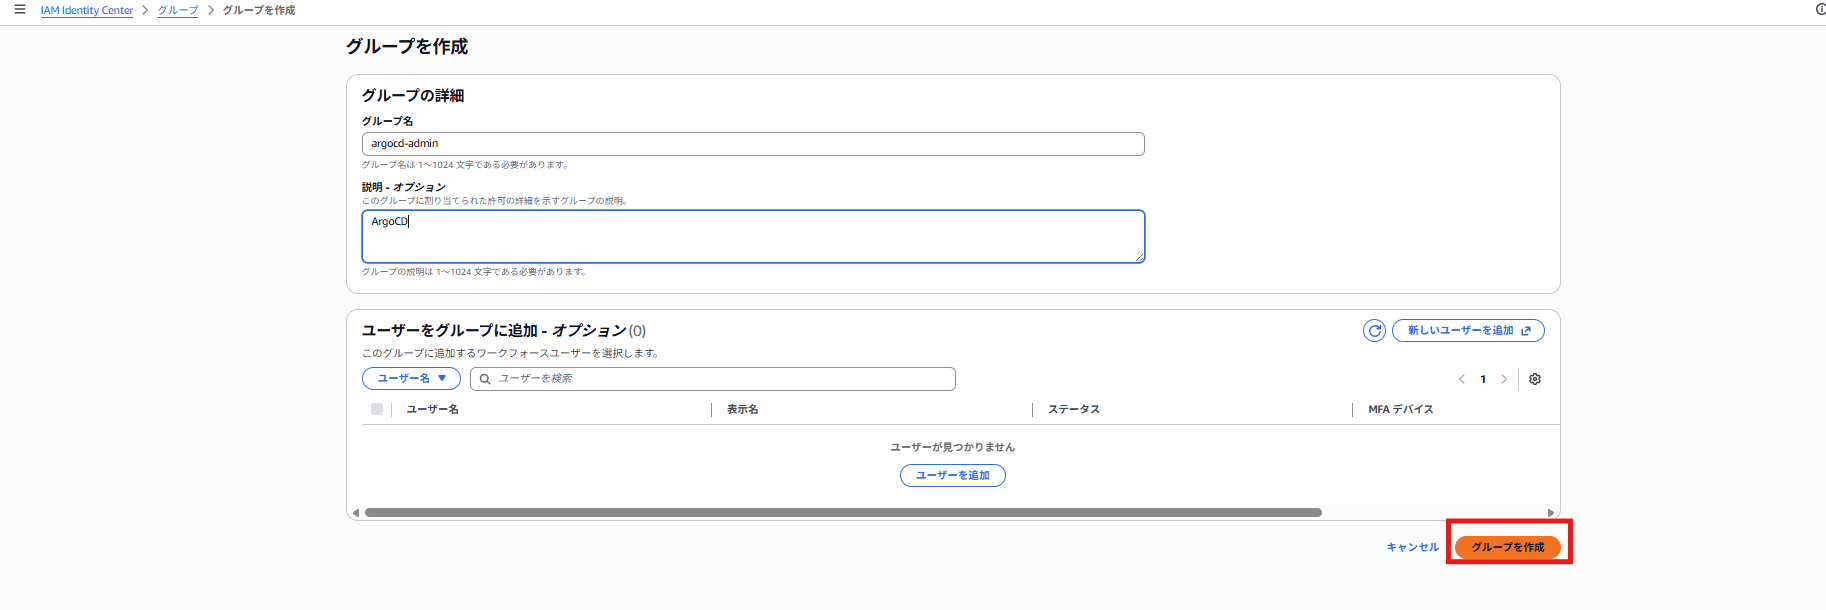1826x610 pixels.
Task: Open the ユーザー名 filter dropdown
Action: coord(411,379)
